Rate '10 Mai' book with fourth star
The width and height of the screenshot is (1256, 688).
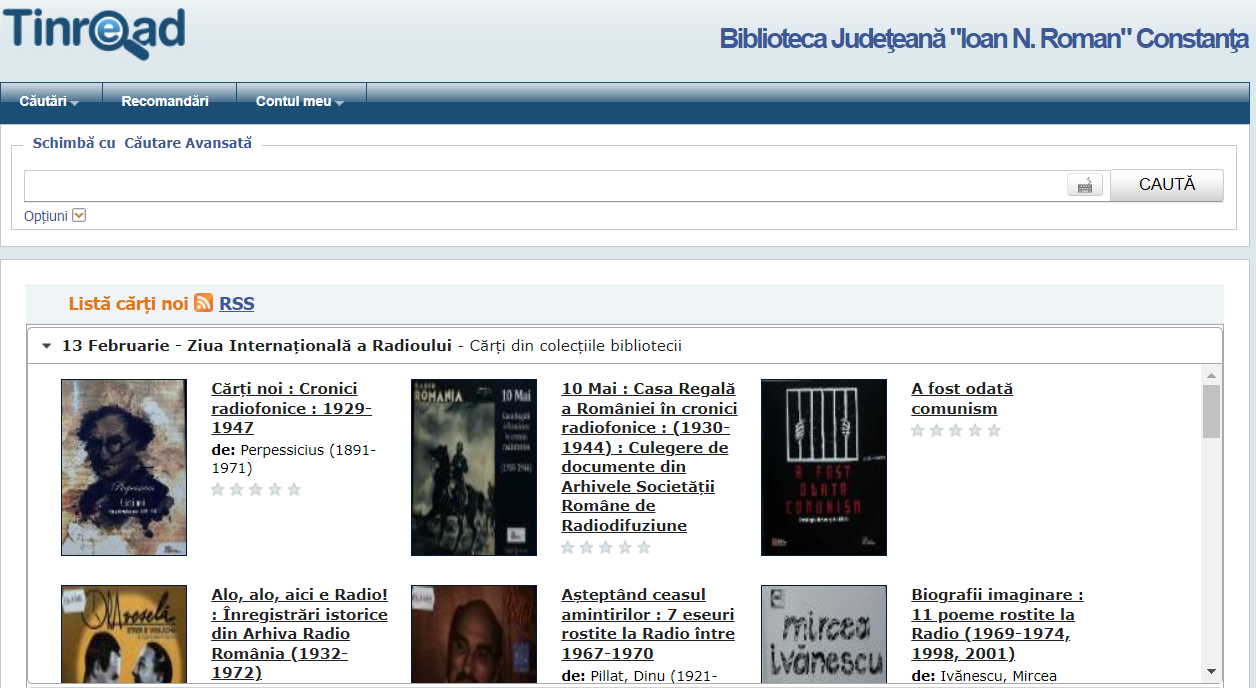click(x=624, y=548)
